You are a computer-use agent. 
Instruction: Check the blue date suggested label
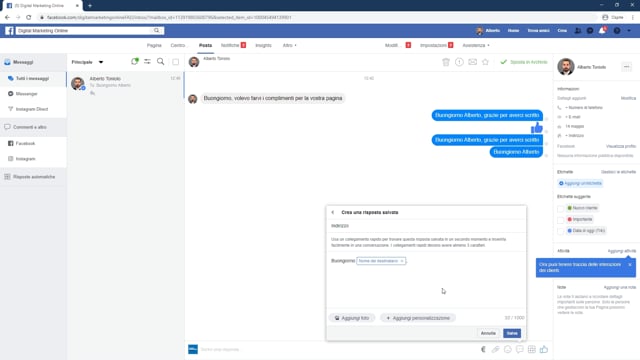560,231
